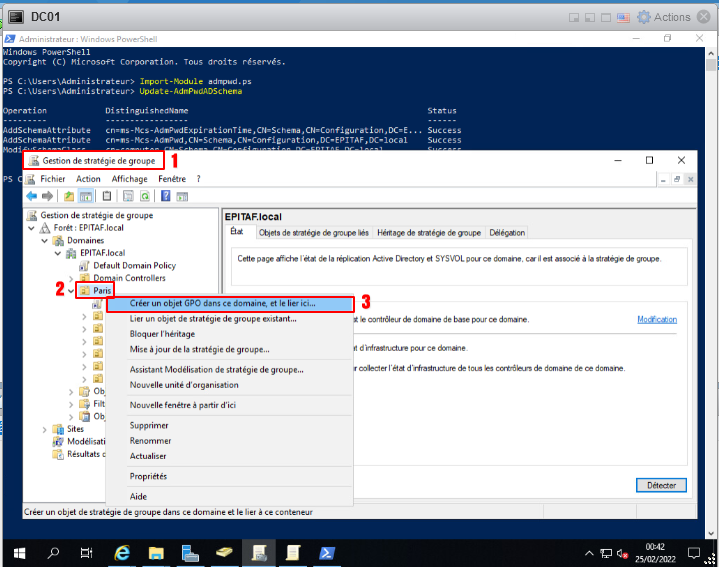Open the Affichage menu
719x567 pixels.
click(x=129, y=178)
